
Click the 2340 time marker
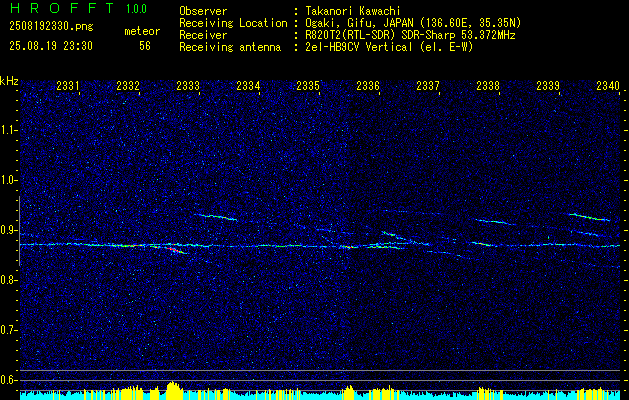point(608,85)
